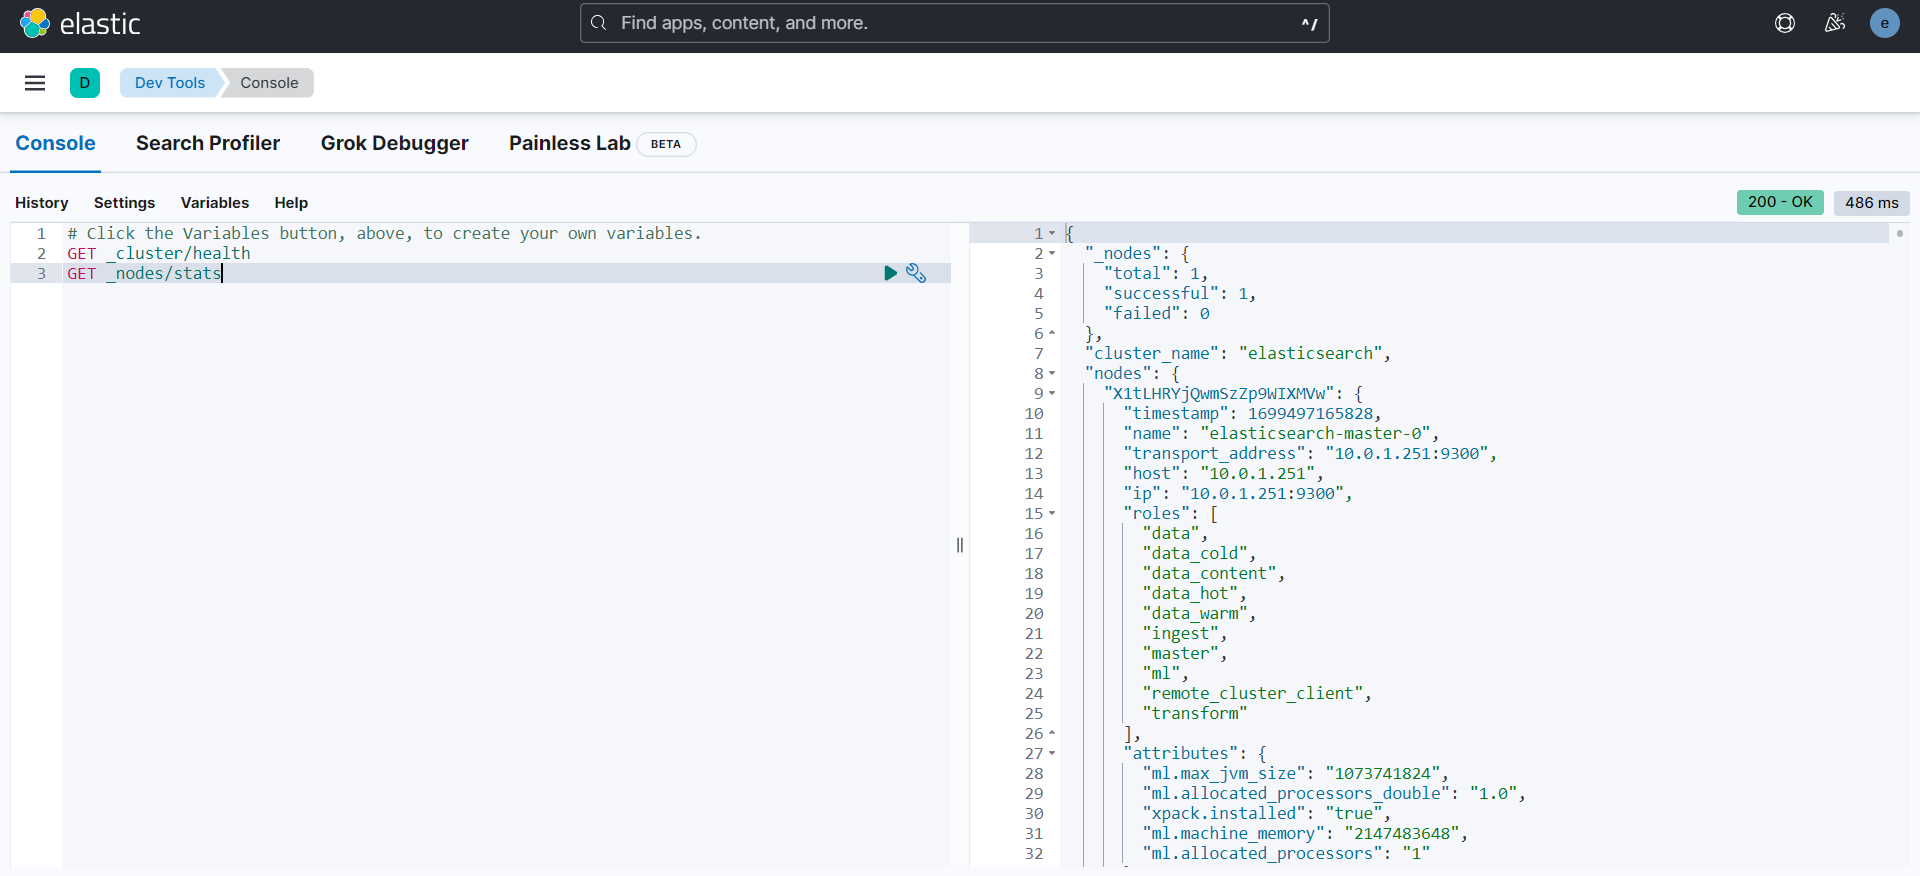Collapse the node ID block at line 9
Screen dimensions: 1920x876
click(x=1052, y=393)
